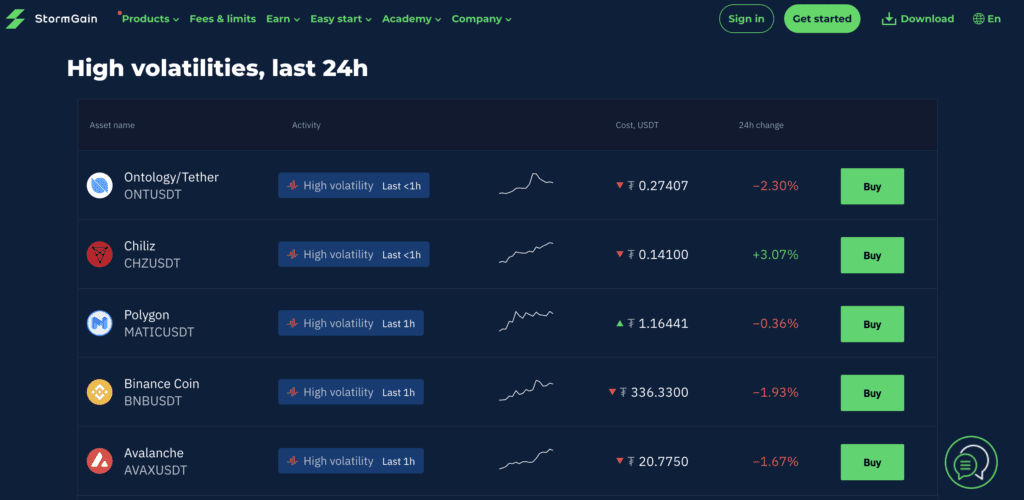Expand the Academy dropdown menu
Image resolution: width=1024 pixels, height=500 pixels.
click(411, 19)
